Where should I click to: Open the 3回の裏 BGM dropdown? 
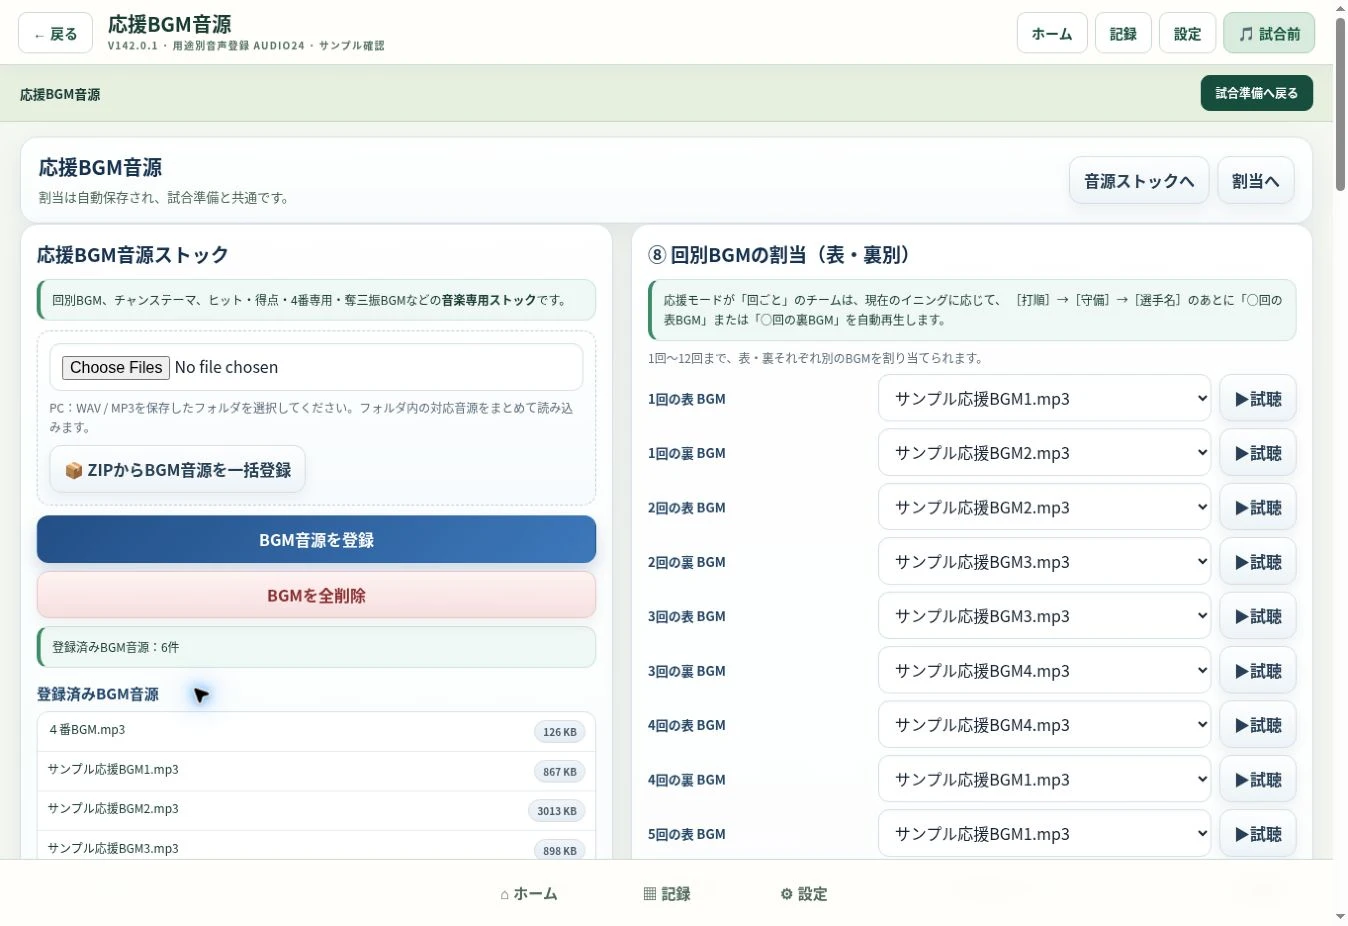(1044, 671)
